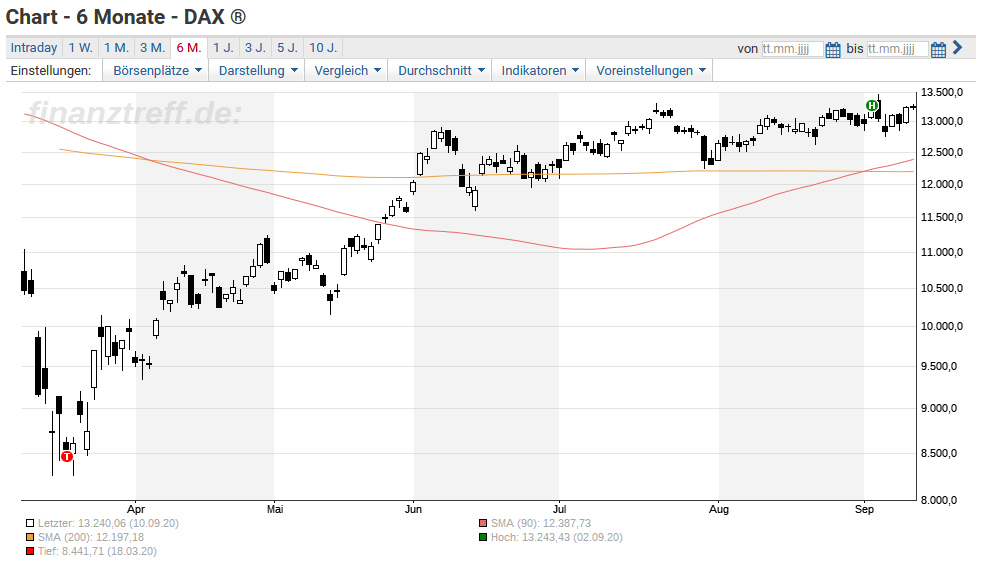The width and height of the screenshot is (986, 566).
Task: Click the 'Mai' x-axis month label
Action: [275, 509]
